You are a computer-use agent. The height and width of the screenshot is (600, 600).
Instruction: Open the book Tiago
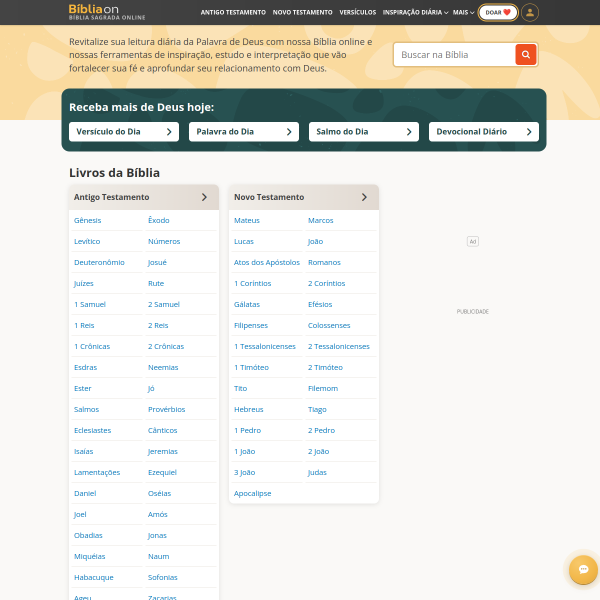pyautogui.click(x=317, y=410)
